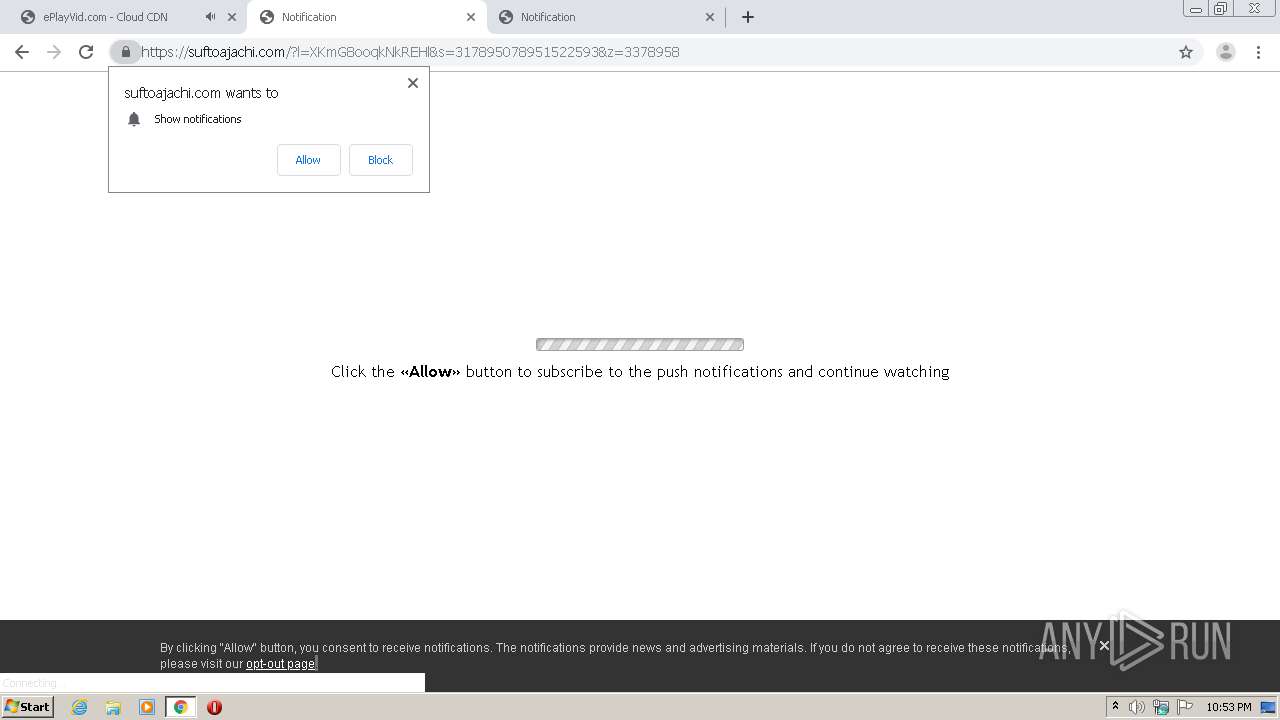Open the opt-out page link
Image resolution: width=1280 pixels, height=720 pixels.
[x=281, y=664]
